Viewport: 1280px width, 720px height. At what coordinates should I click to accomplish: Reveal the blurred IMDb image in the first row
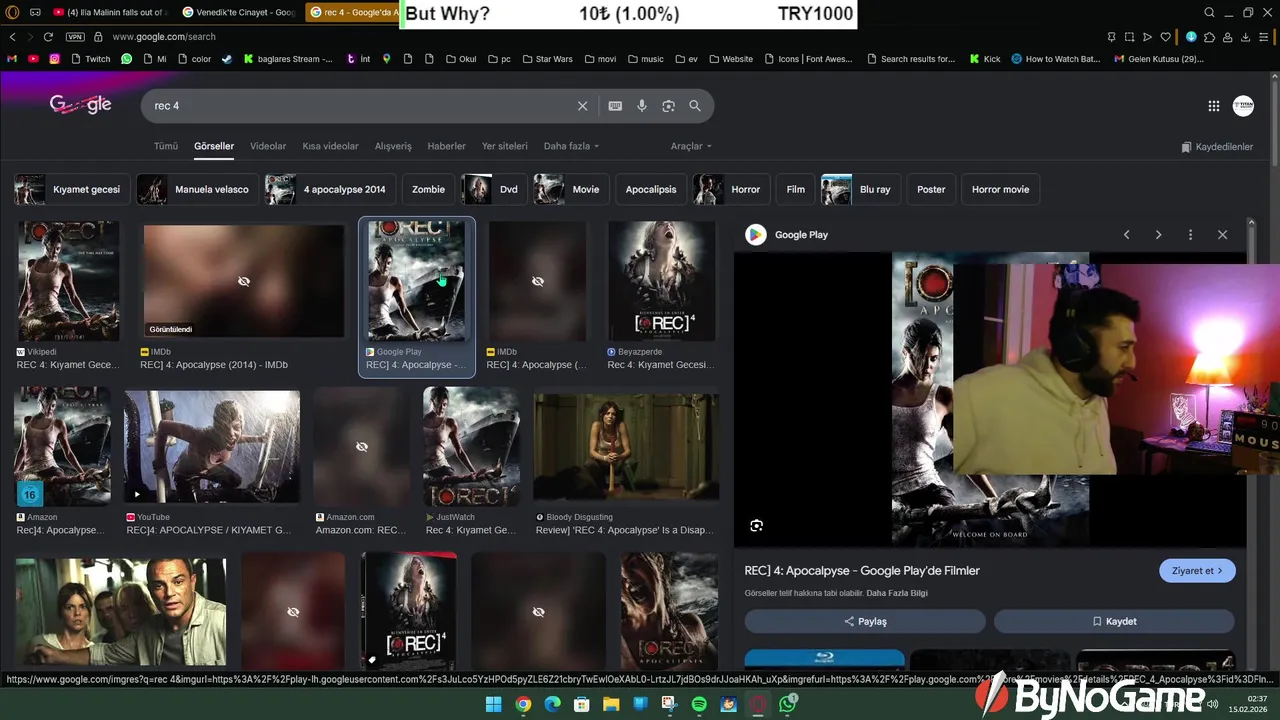[x=243, y=282]
